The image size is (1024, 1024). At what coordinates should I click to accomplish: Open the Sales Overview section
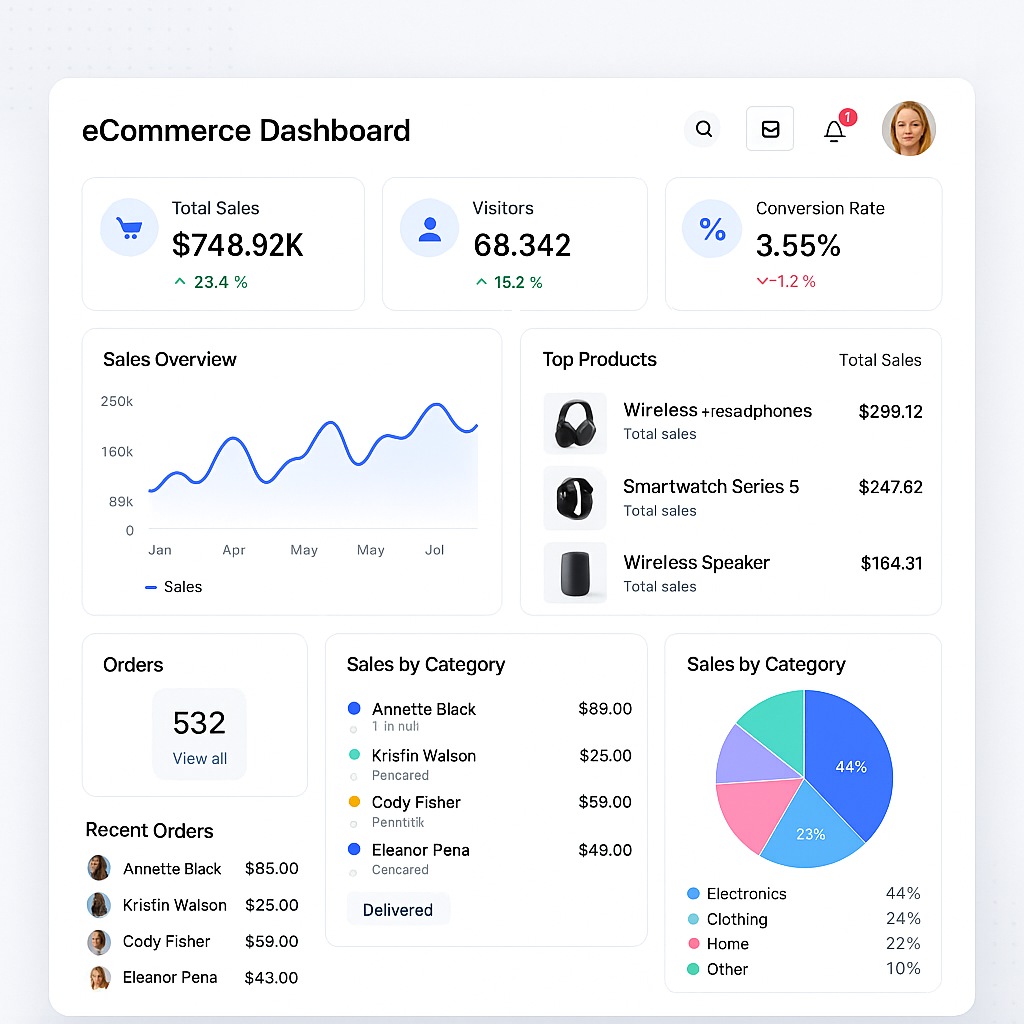[x=169, y=359]
